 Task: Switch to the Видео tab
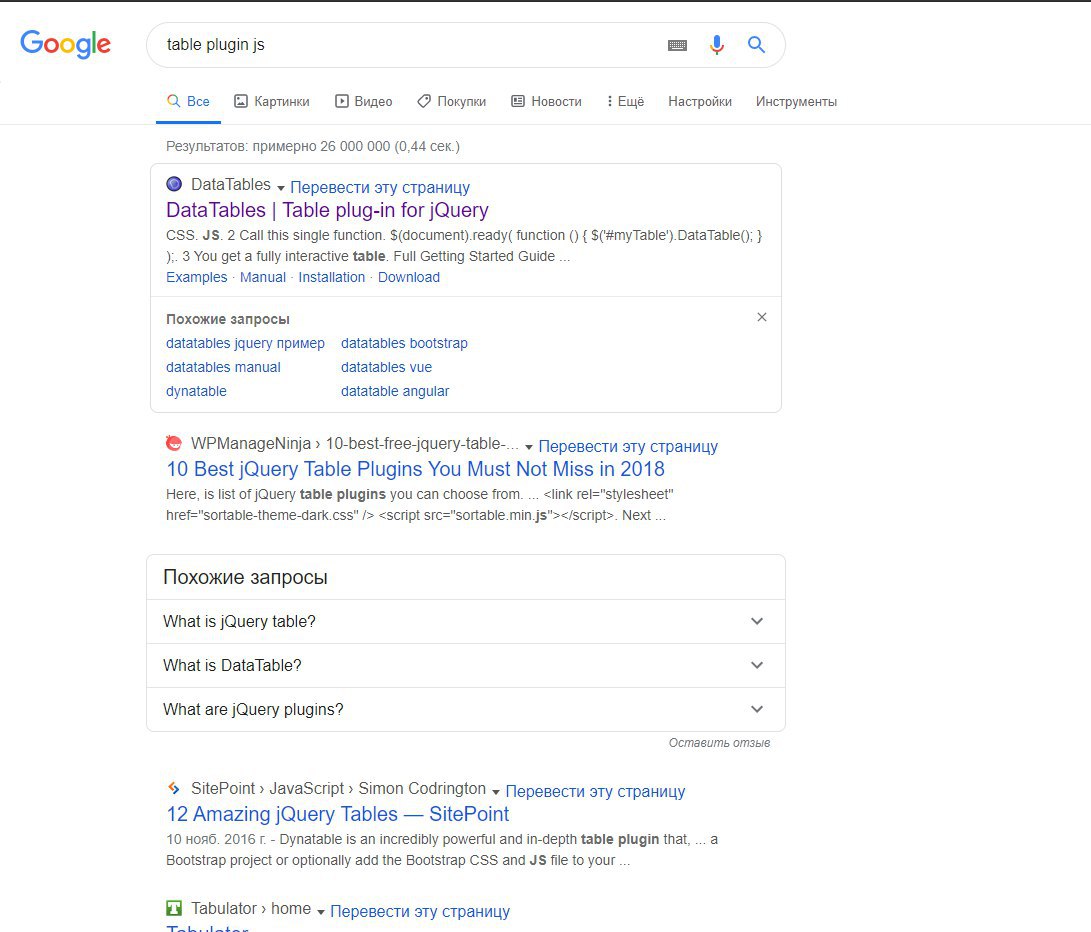[364, 102]
